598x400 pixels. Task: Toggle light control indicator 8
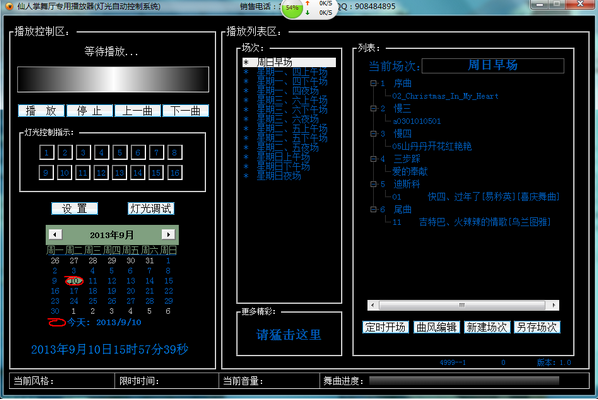click(175, 153)
